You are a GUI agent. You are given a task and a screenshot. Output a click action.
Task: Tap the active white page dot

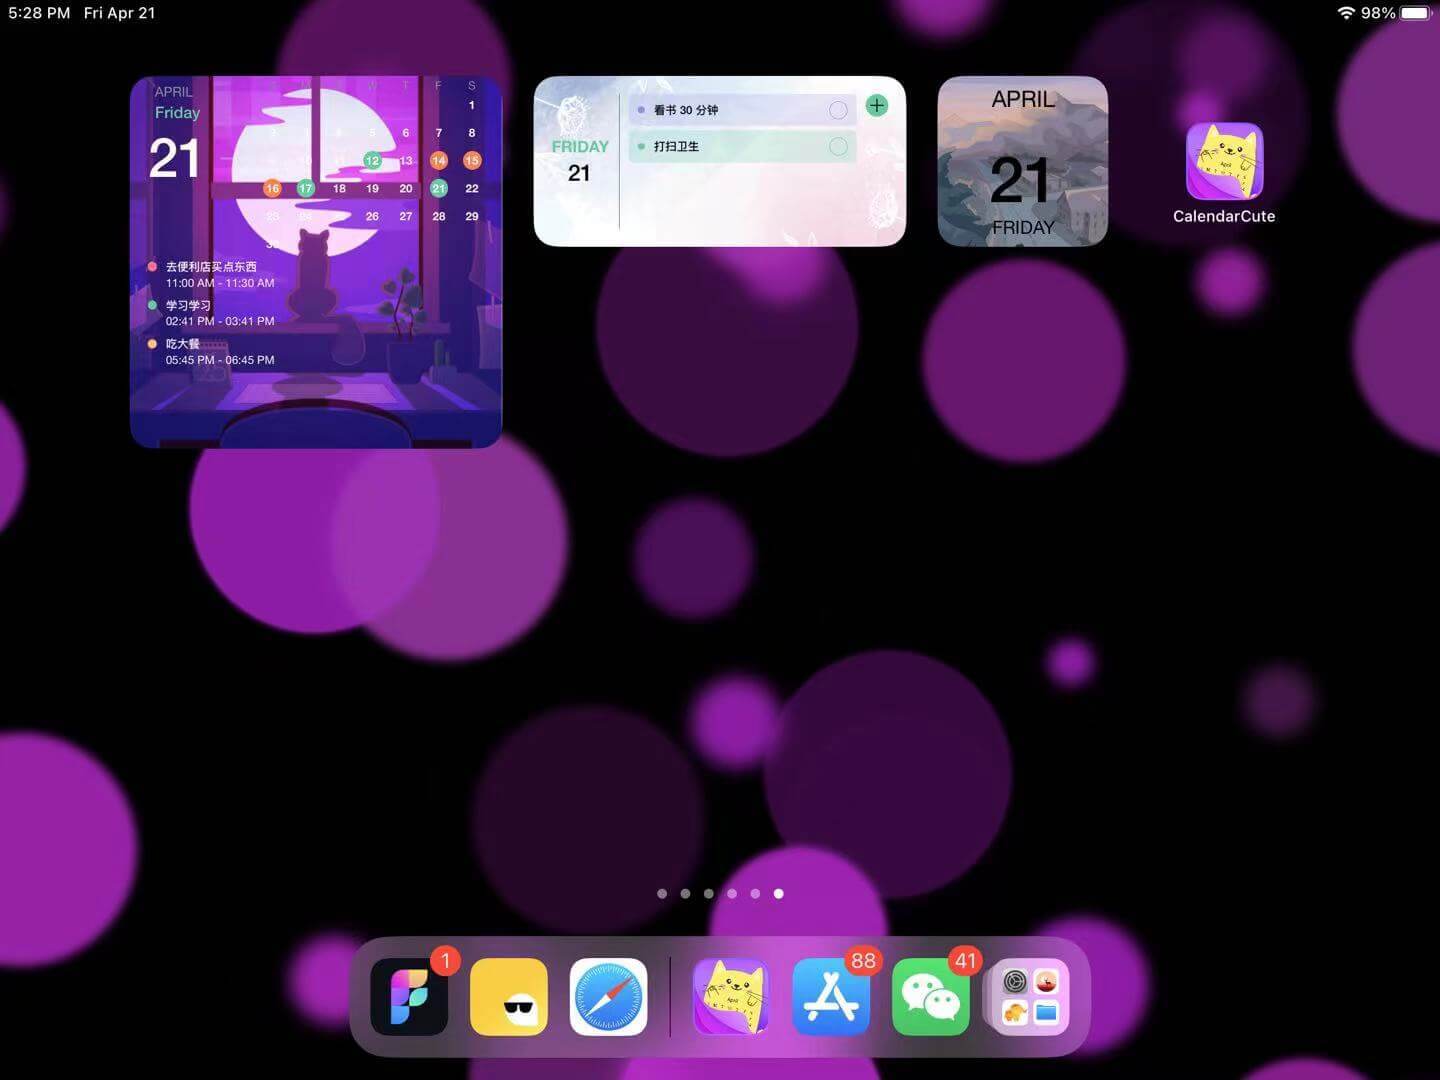pos(779,893)
